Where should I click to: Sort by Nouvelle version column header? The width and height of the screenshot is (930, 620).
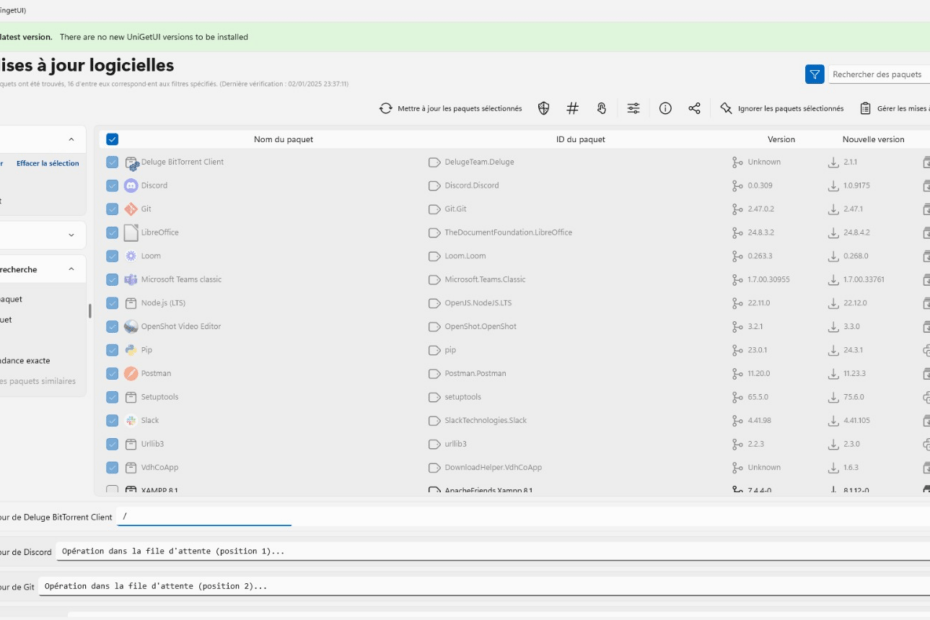pos(872,139)
